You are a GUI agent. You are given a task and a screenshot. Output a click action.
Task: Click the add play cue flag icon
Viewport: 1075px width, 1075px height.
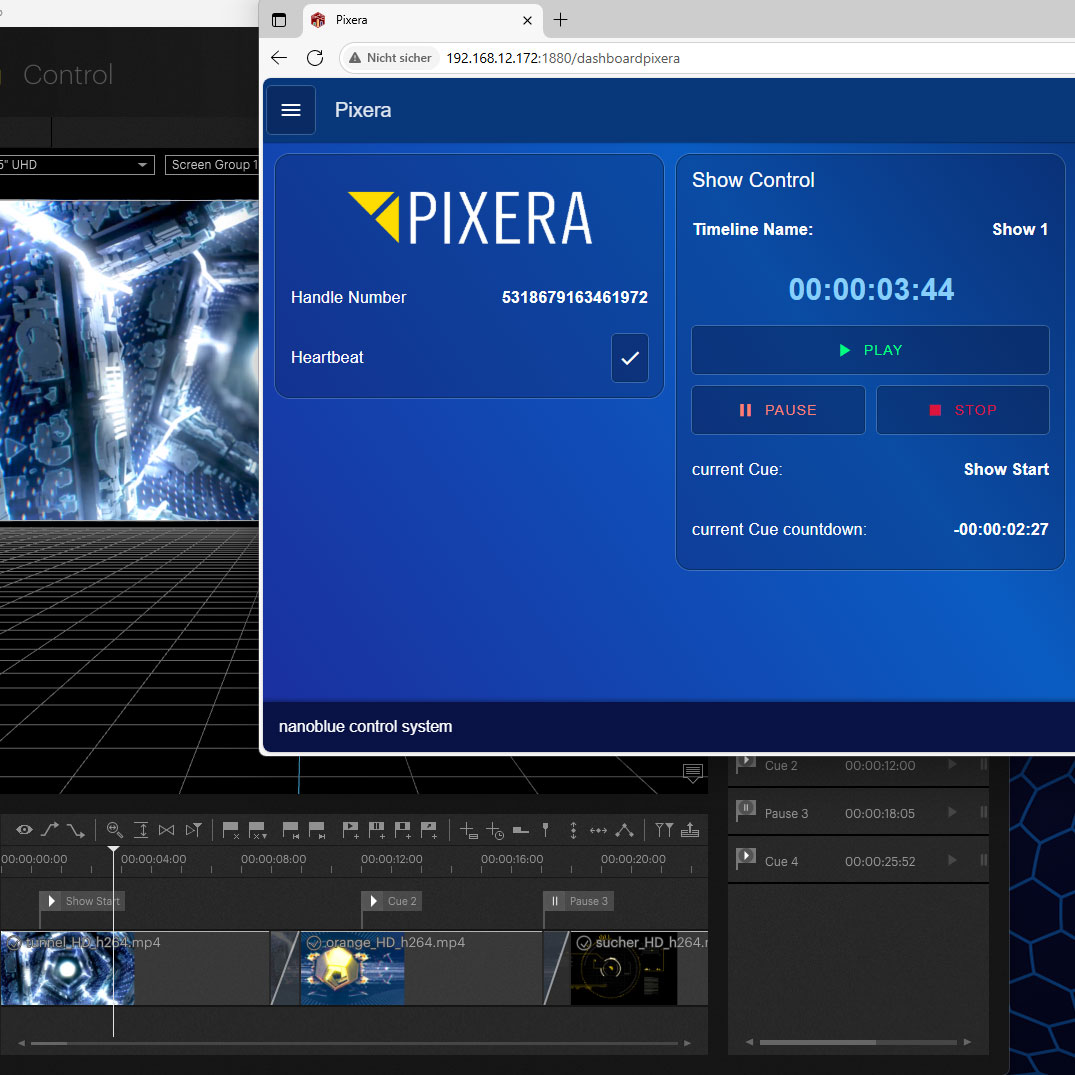coord(351,830)
